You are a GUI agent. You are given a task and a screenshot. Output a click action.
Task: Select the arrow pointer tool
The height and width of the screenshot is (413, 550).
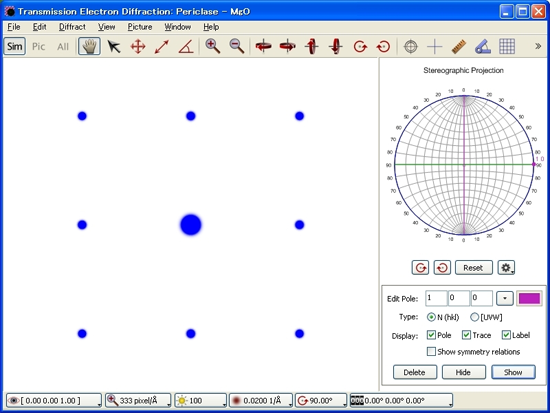click(x=114, y=46)
